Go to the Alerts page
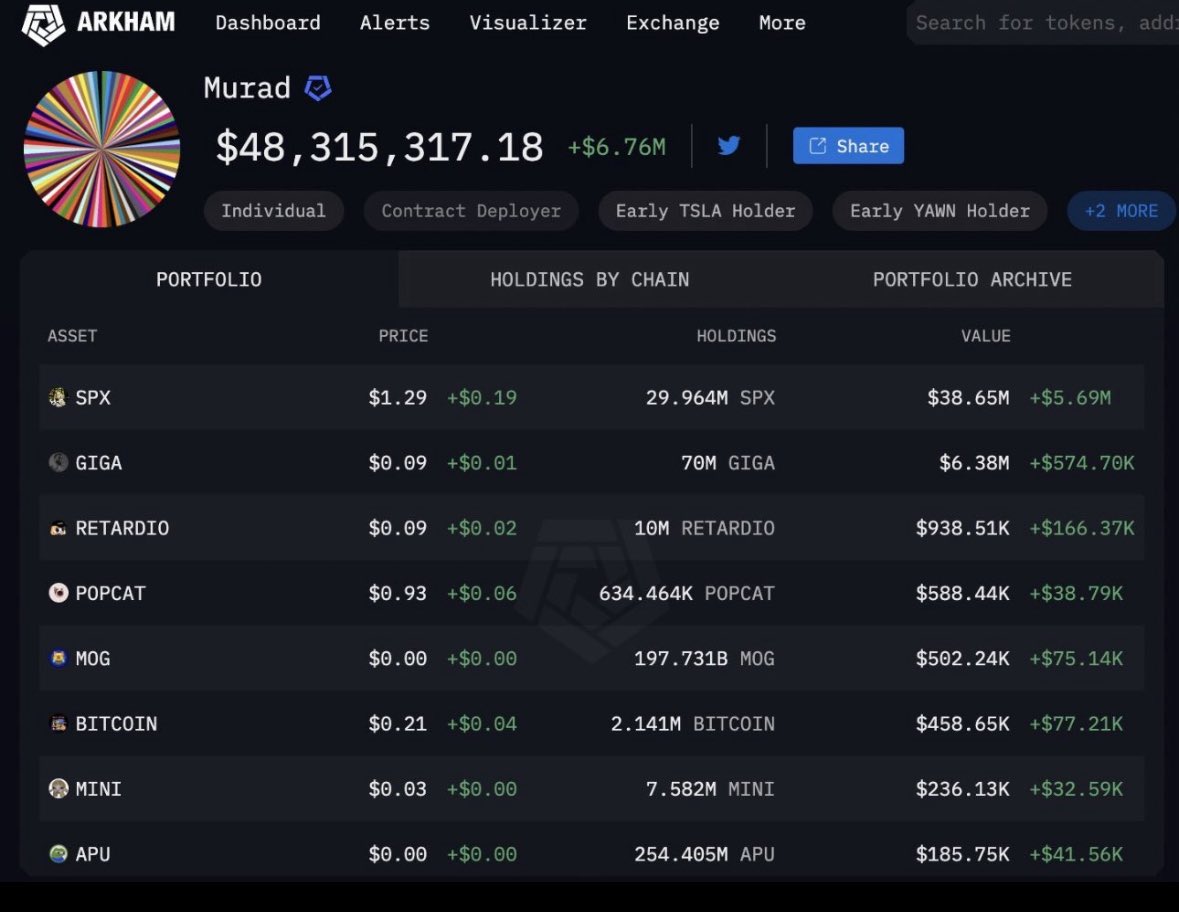 (395, 23)
